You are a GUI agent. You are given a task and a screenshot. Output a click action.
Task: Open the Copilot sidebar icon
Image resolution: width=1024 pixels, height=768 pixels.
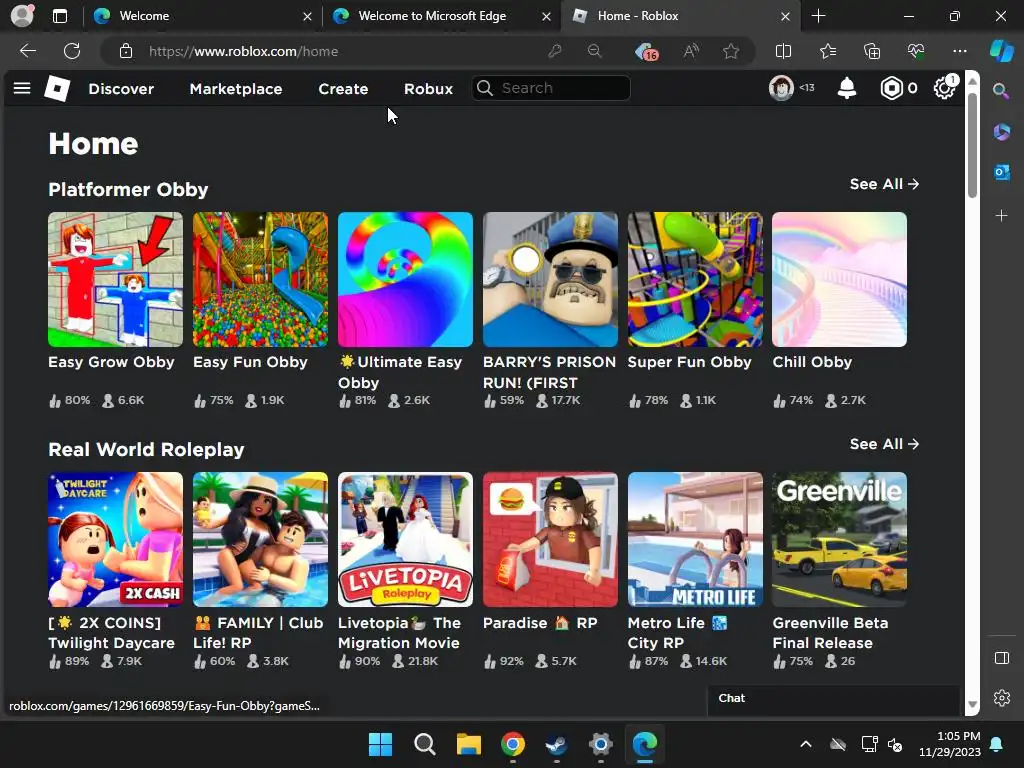(x=1001, y=51)
